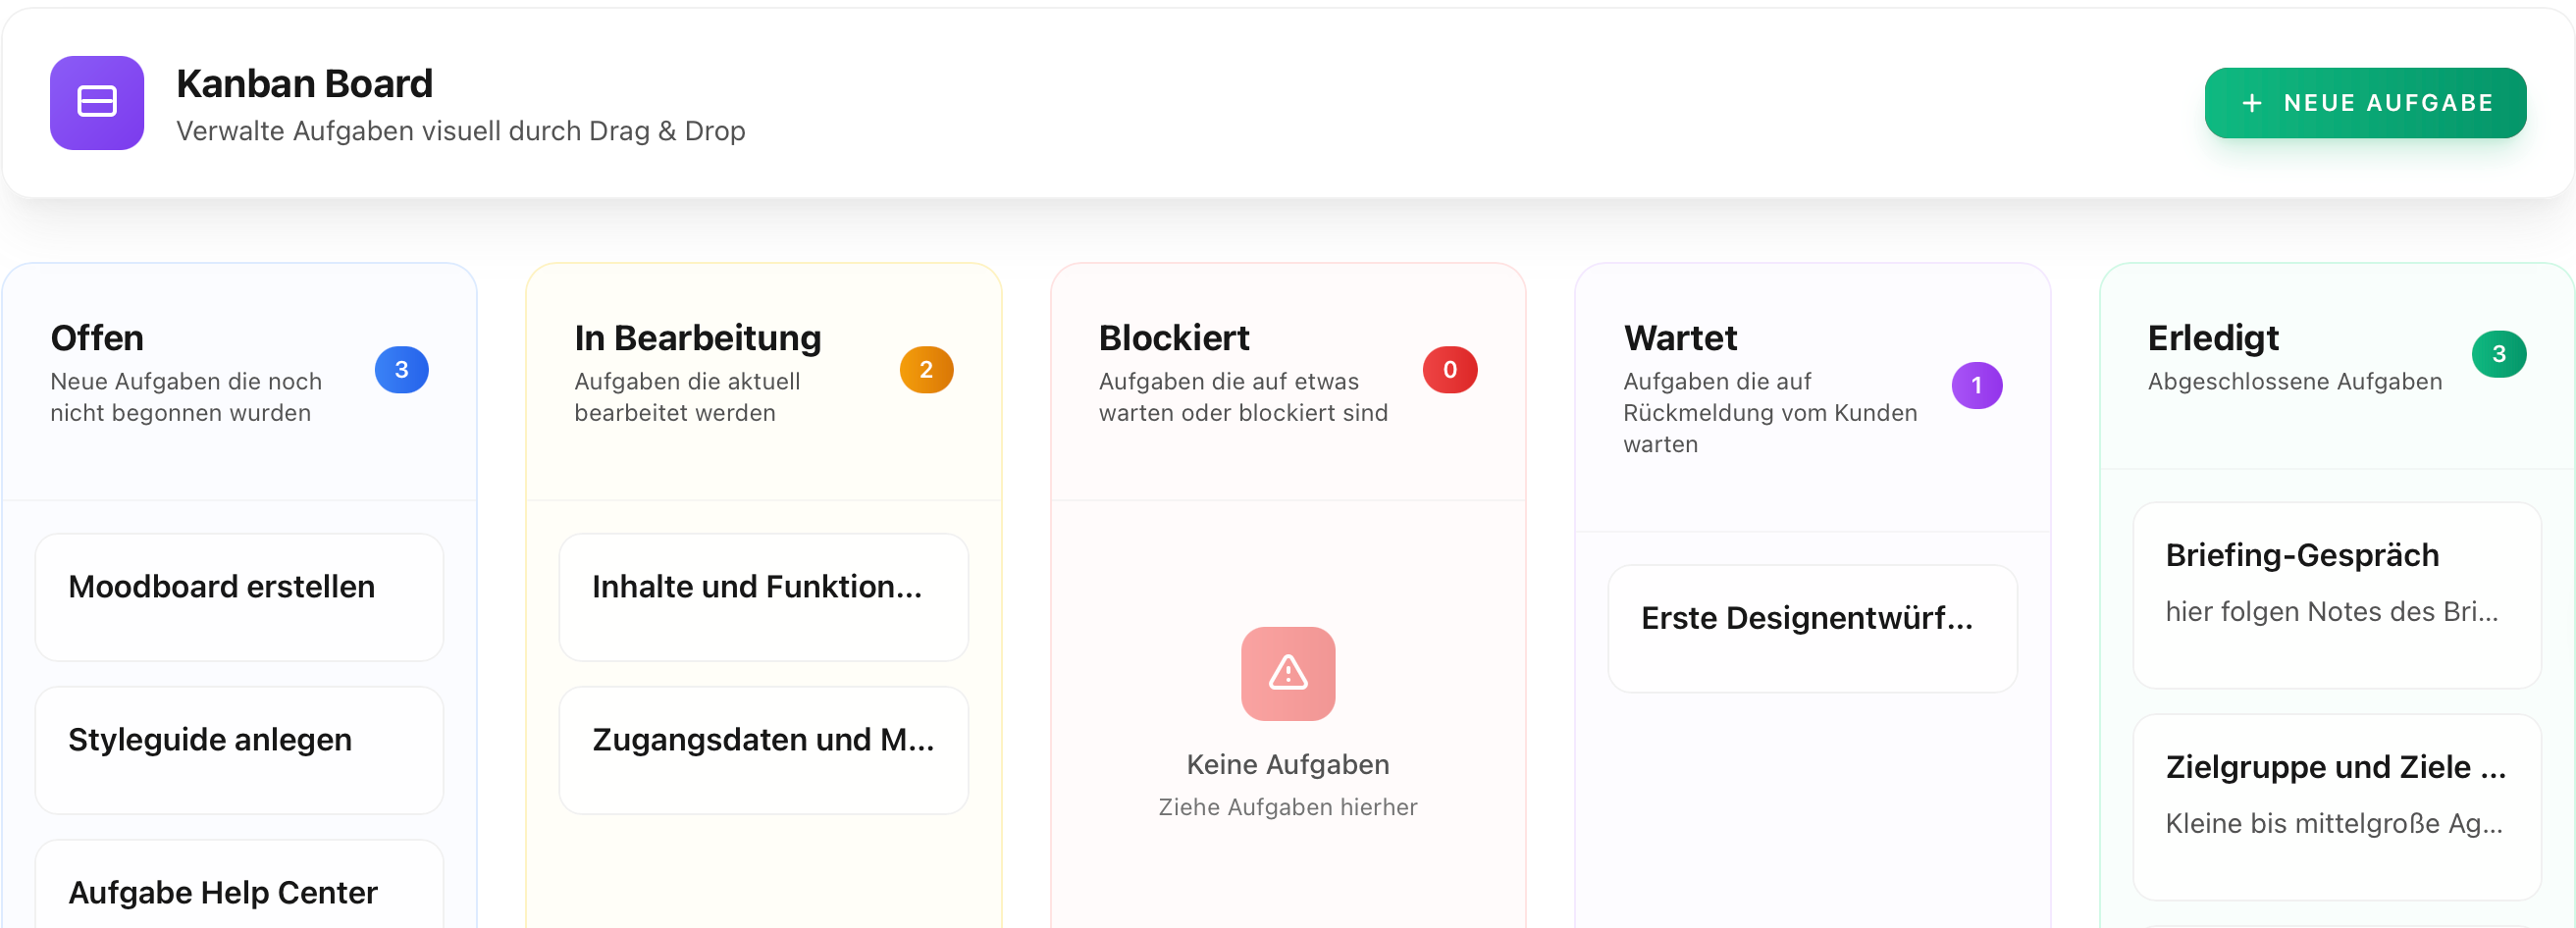Open the Moodboard erstellen task card

(239, 597)
